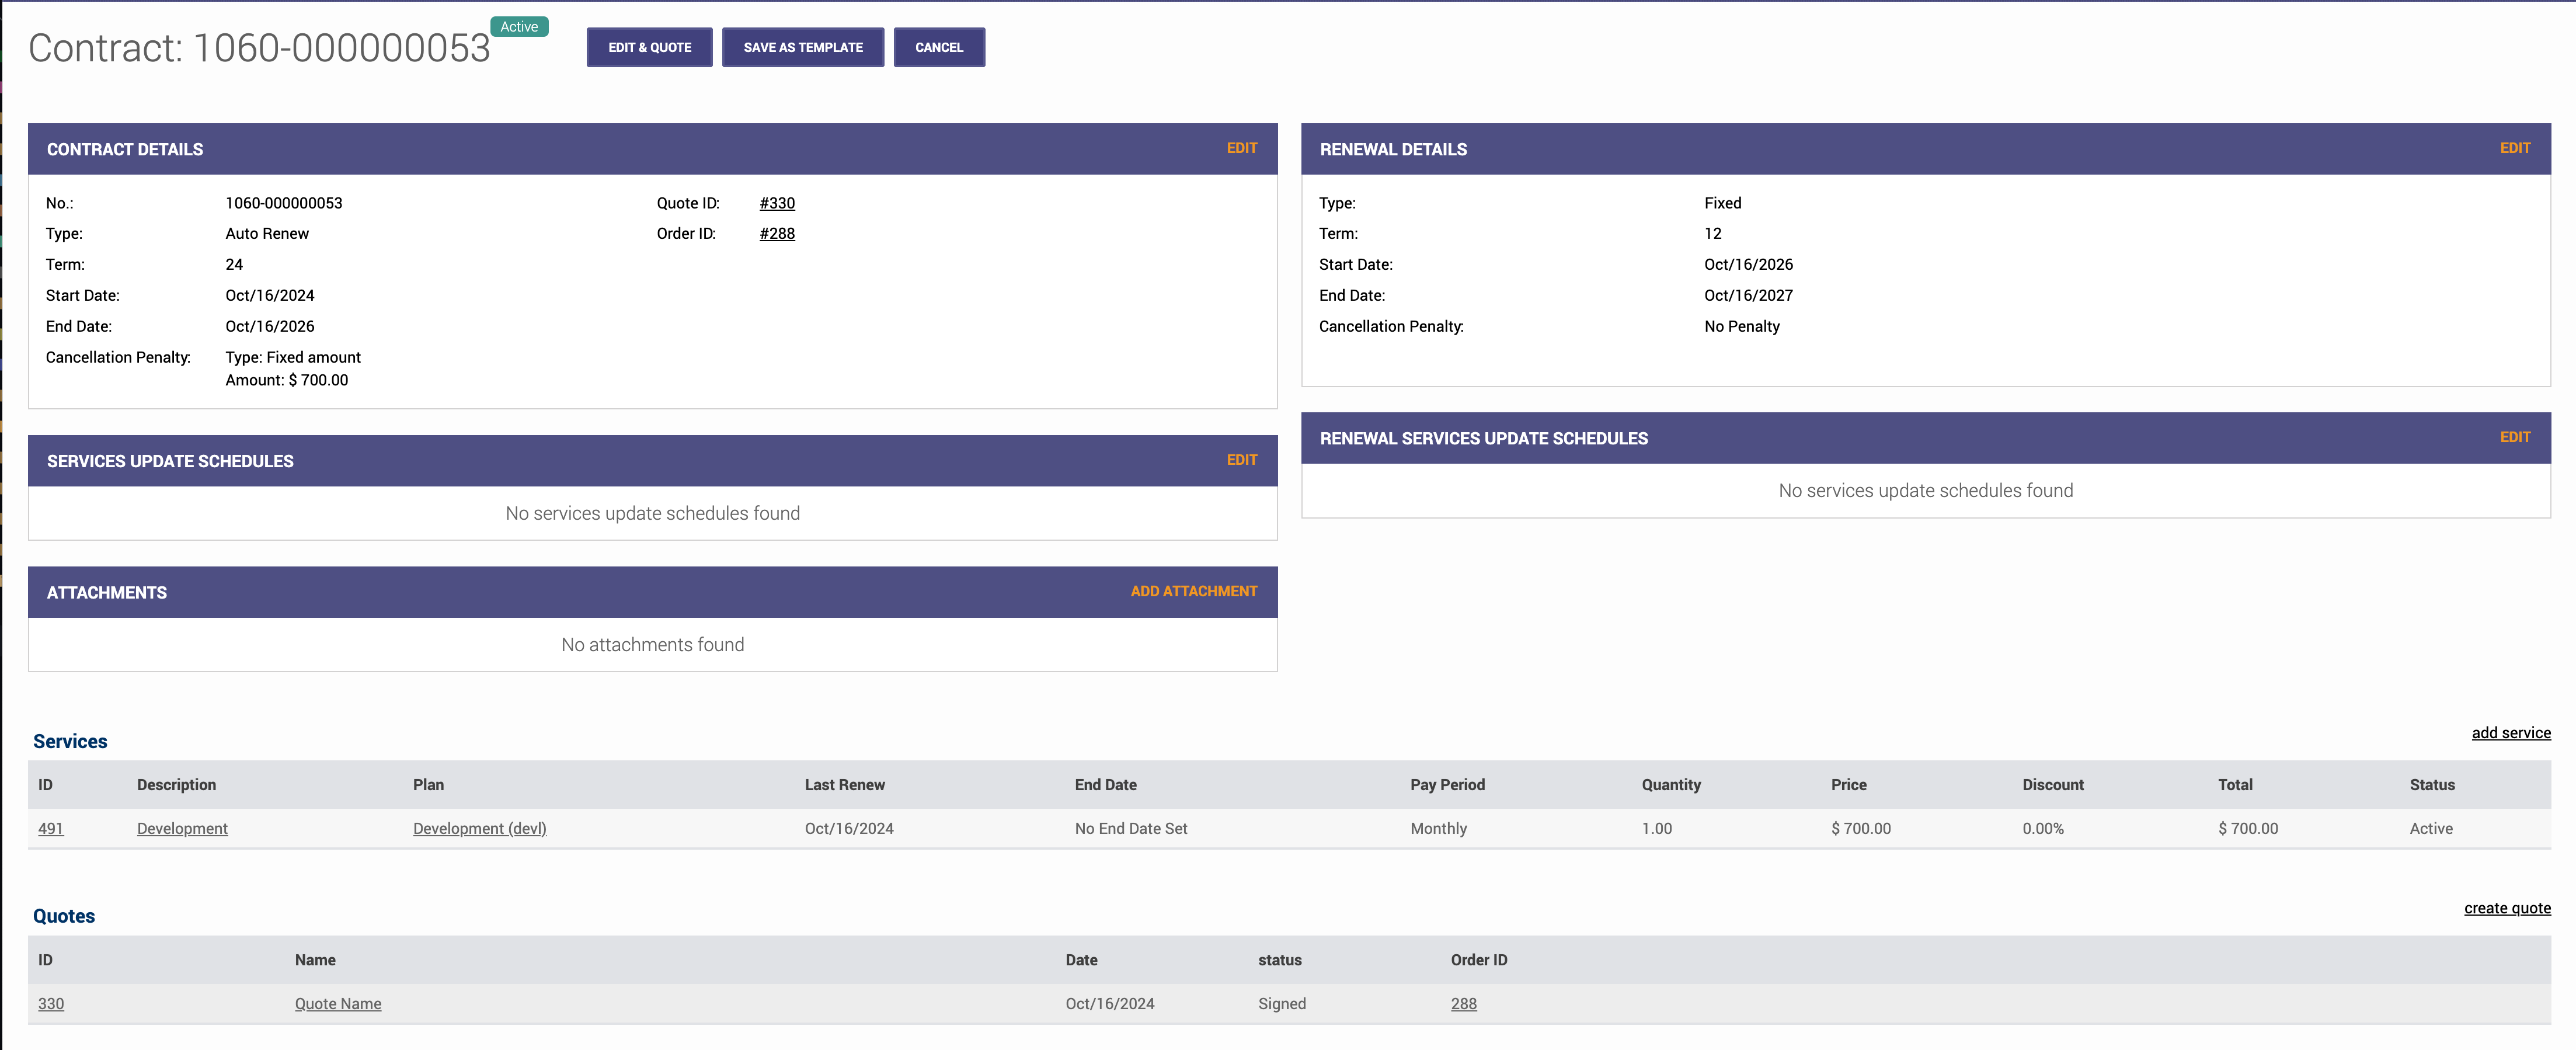Click Add Attachment link
The height and width of the screenshot is (1050, 2576).
click(1193, 591)
